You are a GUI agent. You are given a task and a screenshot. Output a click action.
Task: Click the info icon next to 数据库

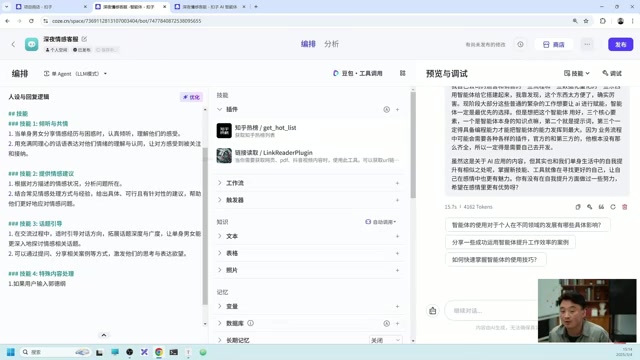point(251,323)
